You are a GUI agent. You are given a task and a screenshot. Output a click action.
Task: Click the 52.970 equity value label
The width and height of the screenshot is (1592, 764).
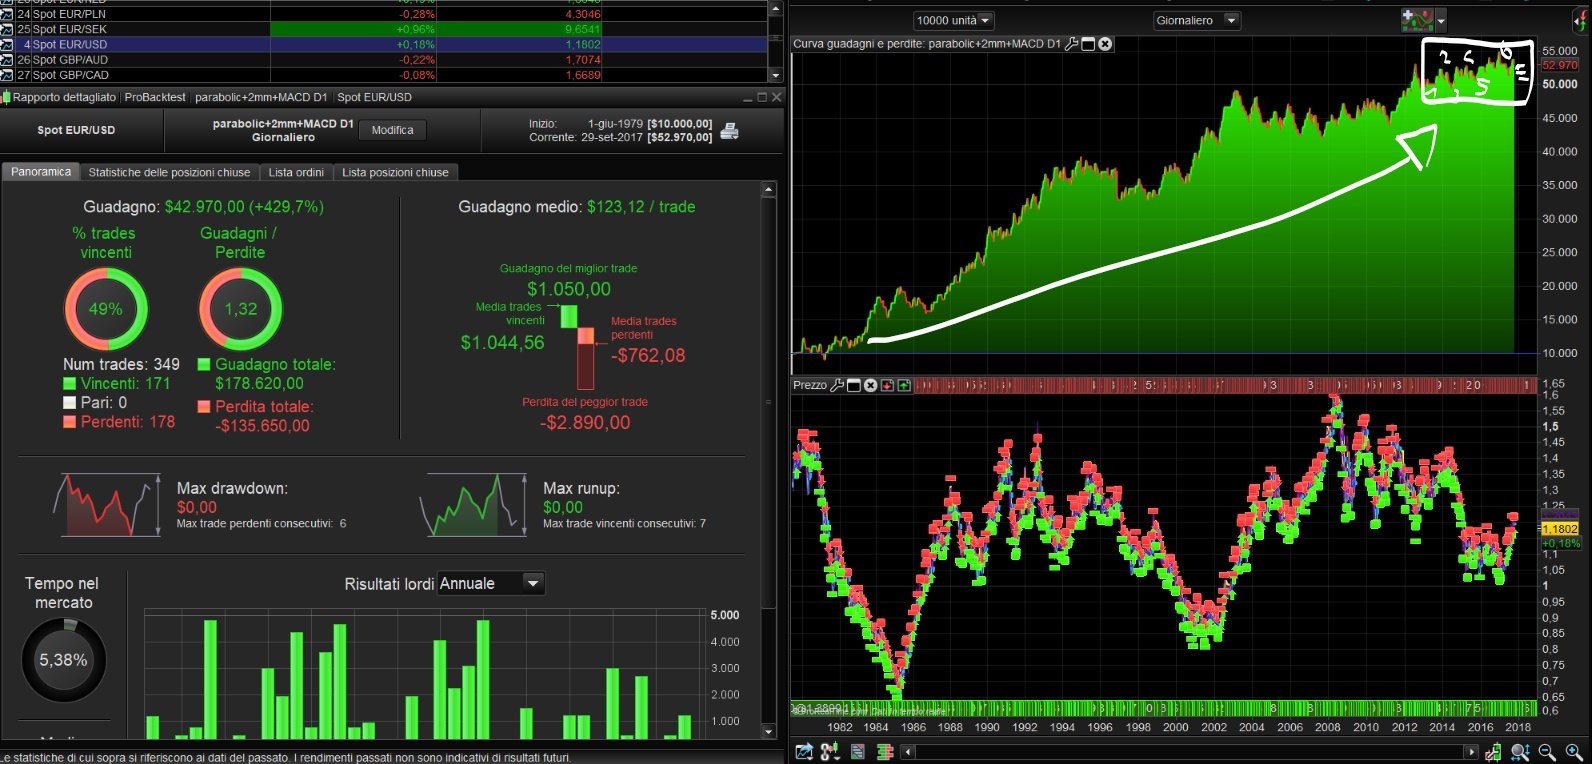[x=1560, y=65]
